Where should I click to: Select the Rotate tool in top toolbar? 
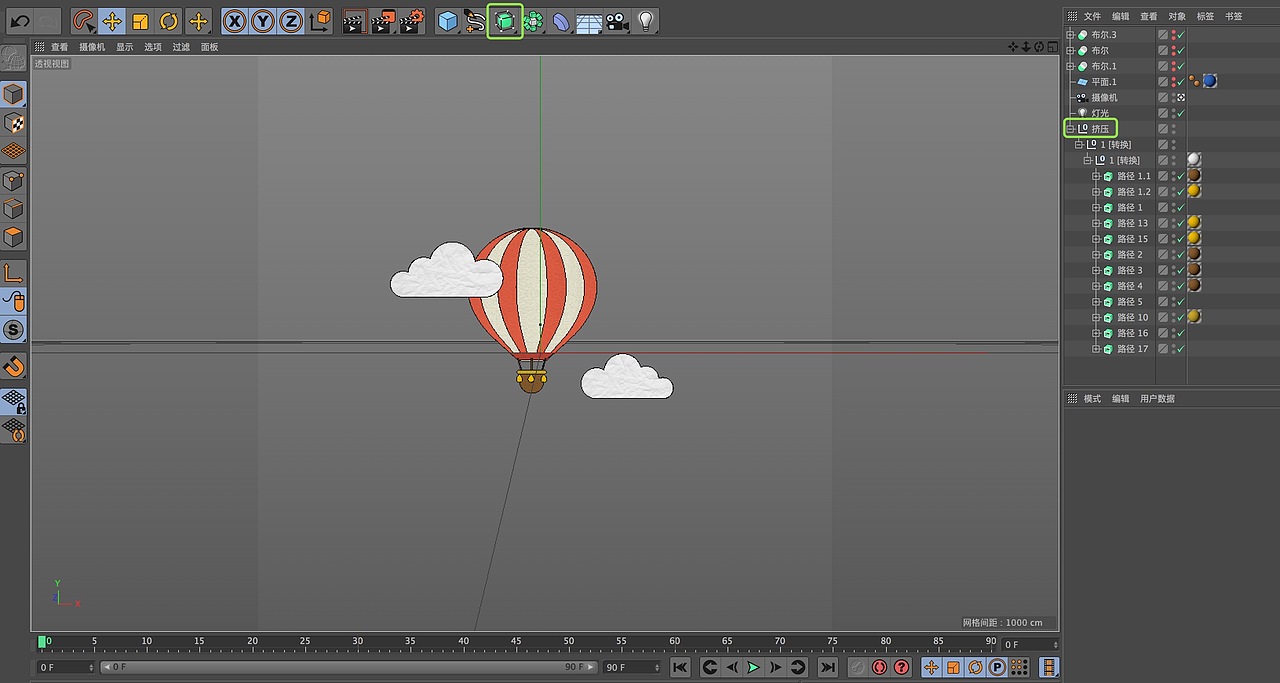coord(169,21)
